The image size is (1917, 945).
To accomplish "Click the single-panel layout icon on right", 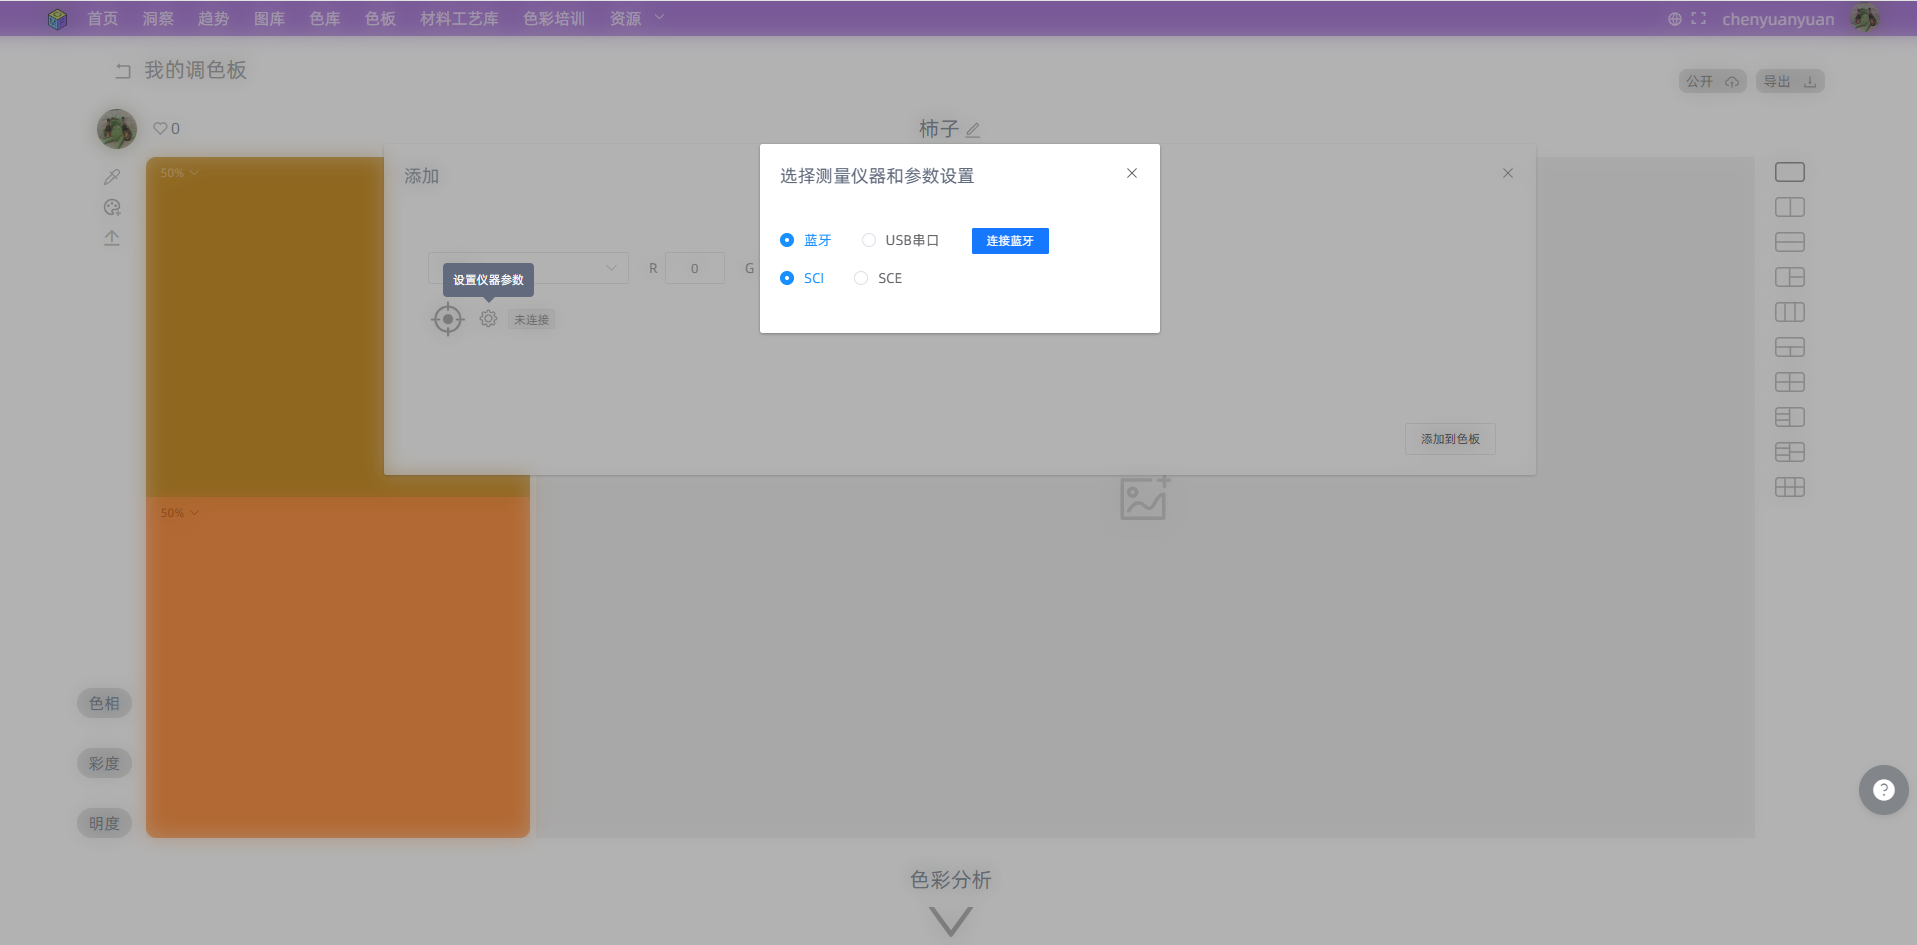I will coord(1789,171).
